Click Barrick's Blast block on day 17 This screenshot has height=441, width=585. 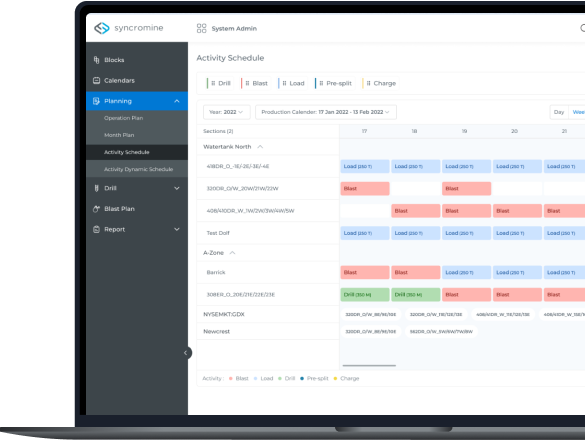(365, 272)
